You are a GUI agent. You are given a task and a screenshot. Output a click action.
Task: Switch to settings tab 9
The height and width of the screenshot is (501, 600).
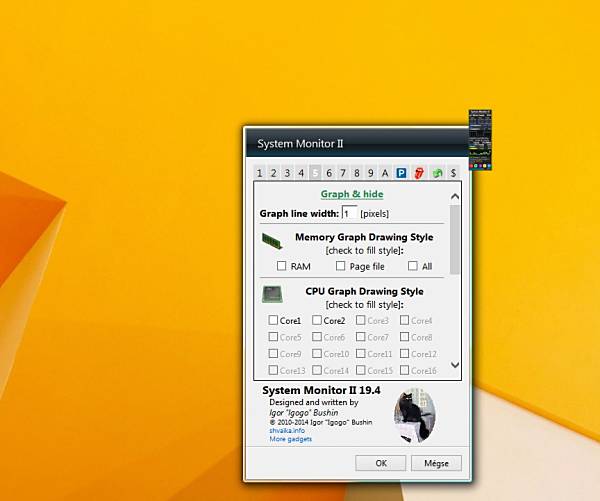370,173
